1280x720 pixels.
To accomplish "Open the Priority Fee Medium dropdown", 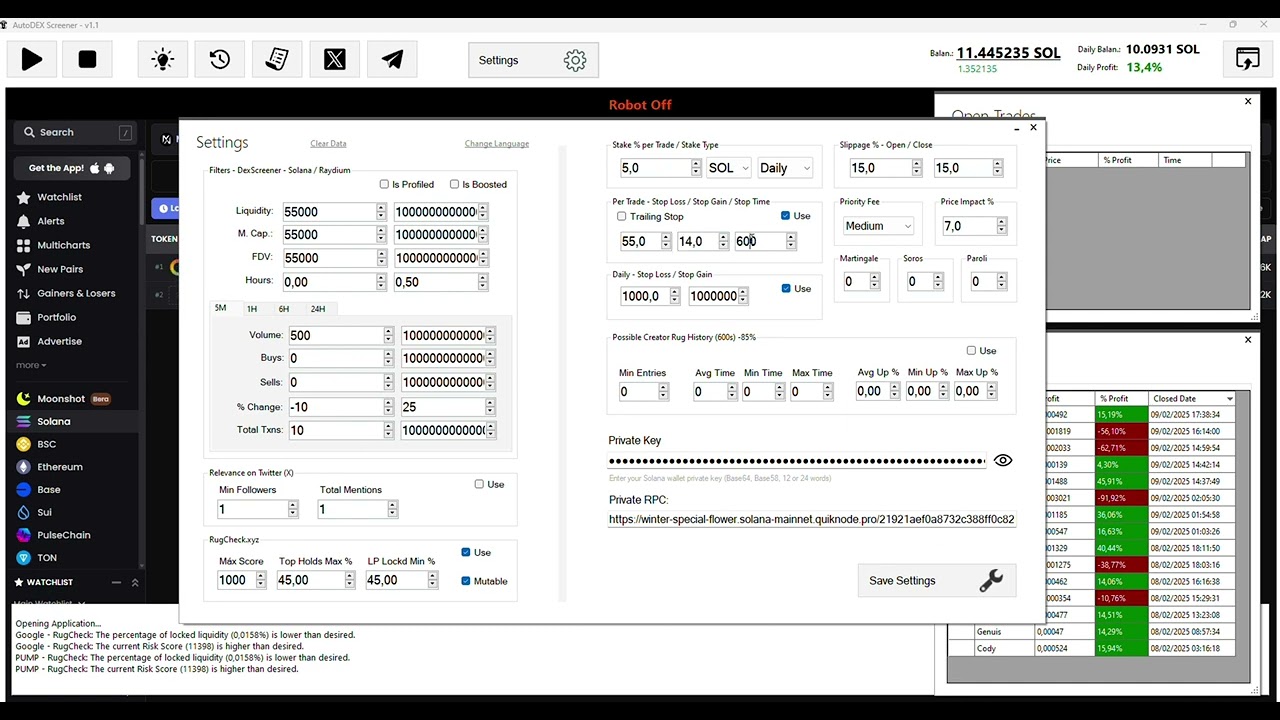I will pyautogui.click(x=877, y=226).
